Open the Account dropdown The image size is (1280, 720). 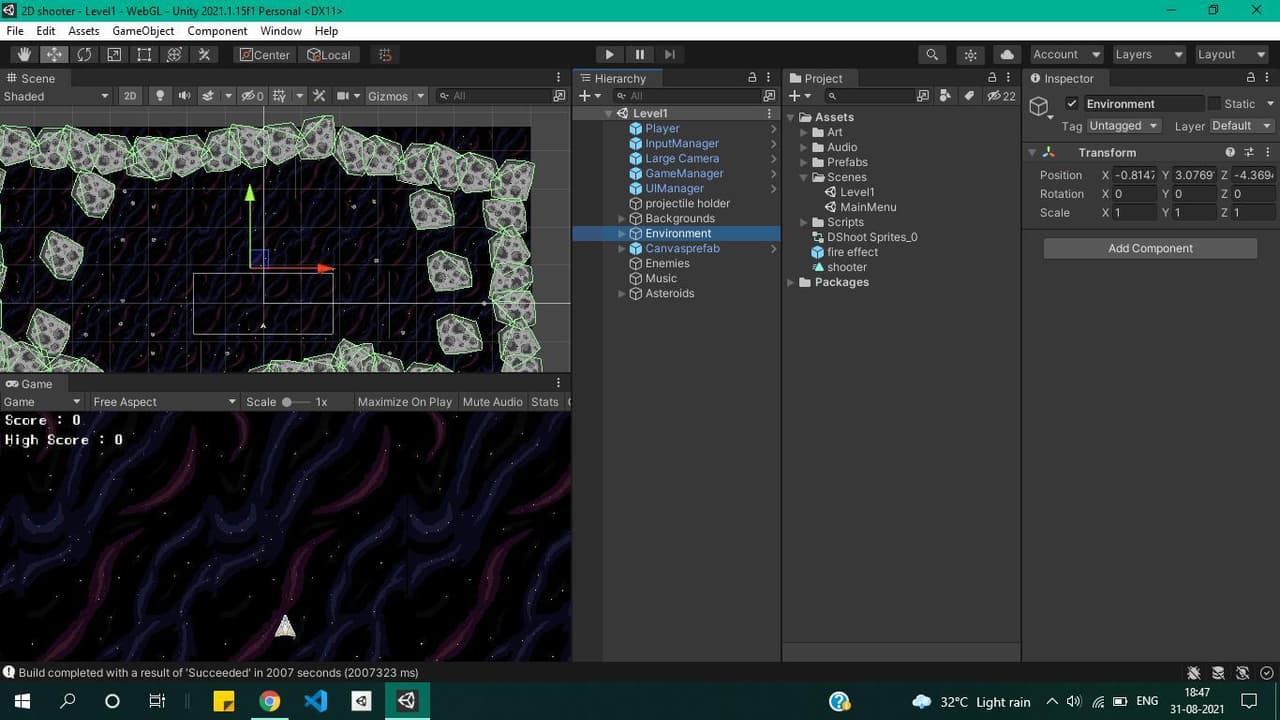[x=1066, y=55]
